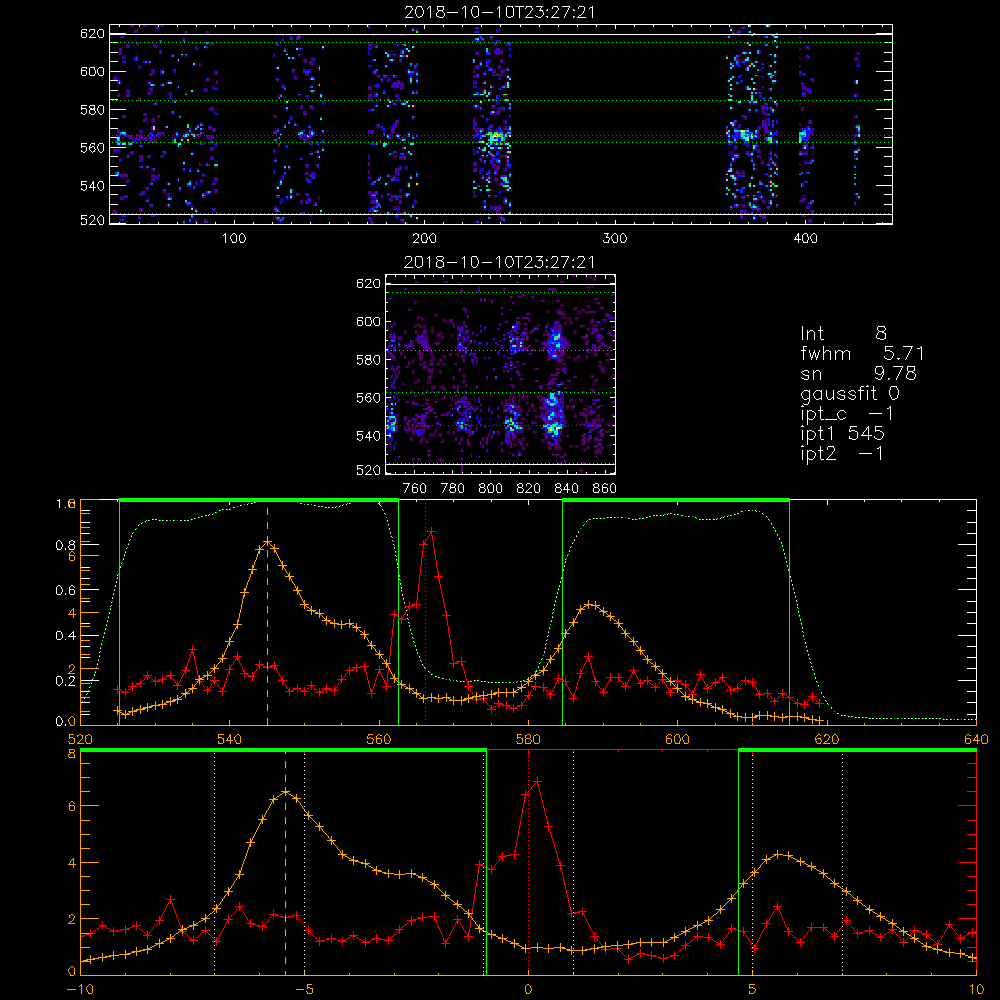
Task: Click x-axis label -10 on the bottom plot
Action: pyautogui.click(x=80, y=990)
